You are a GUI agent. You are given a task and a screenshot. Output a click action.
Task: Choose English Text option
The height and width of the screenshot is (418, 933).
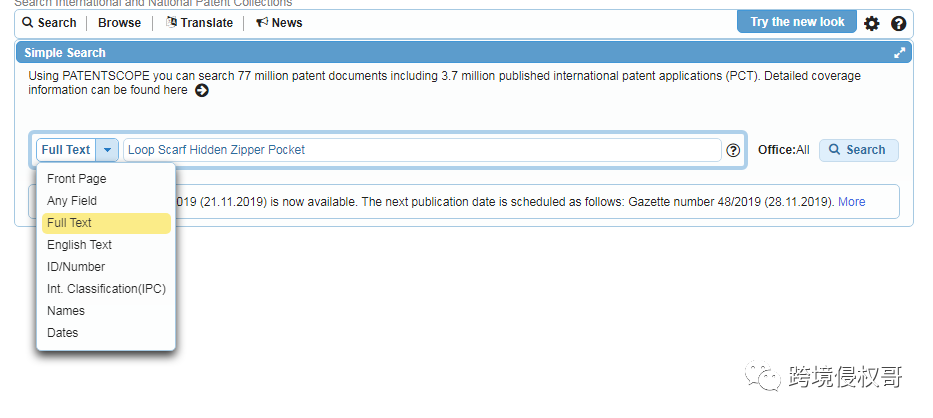[x=106, y=245]
